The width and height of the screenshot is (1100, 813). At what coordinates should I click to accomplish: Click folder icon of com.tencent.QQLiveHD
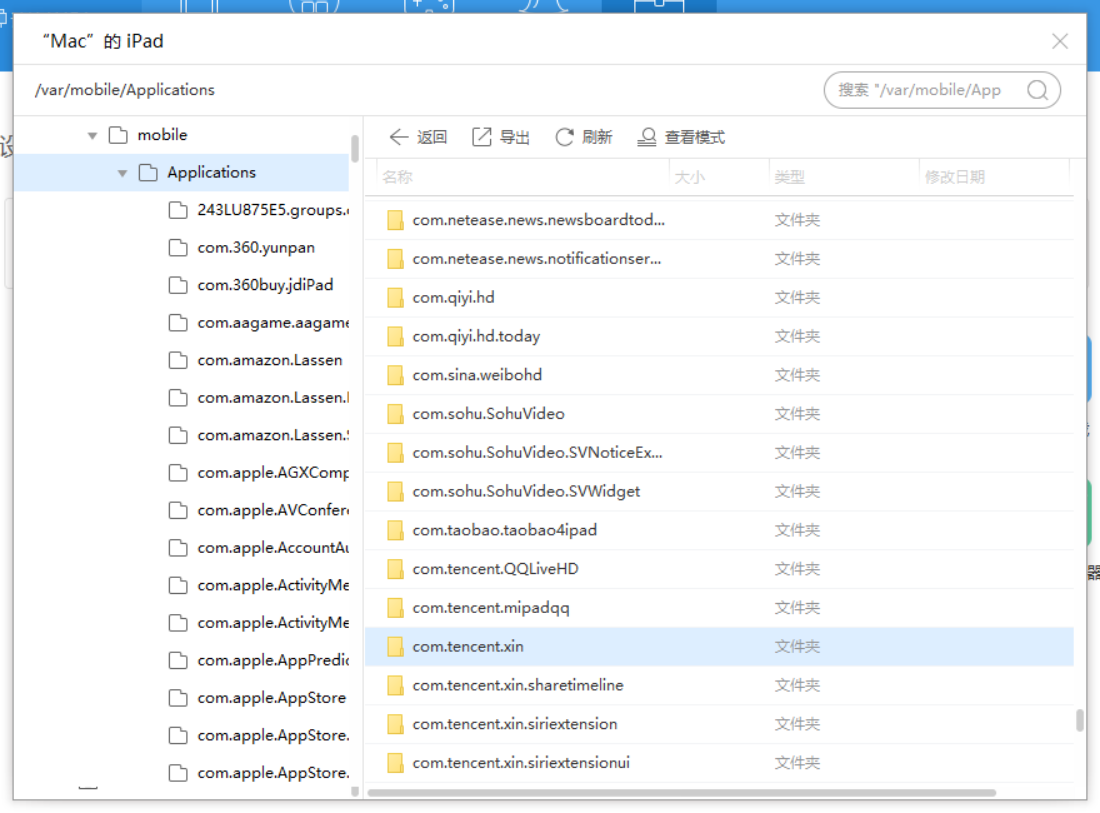point(396,569)
